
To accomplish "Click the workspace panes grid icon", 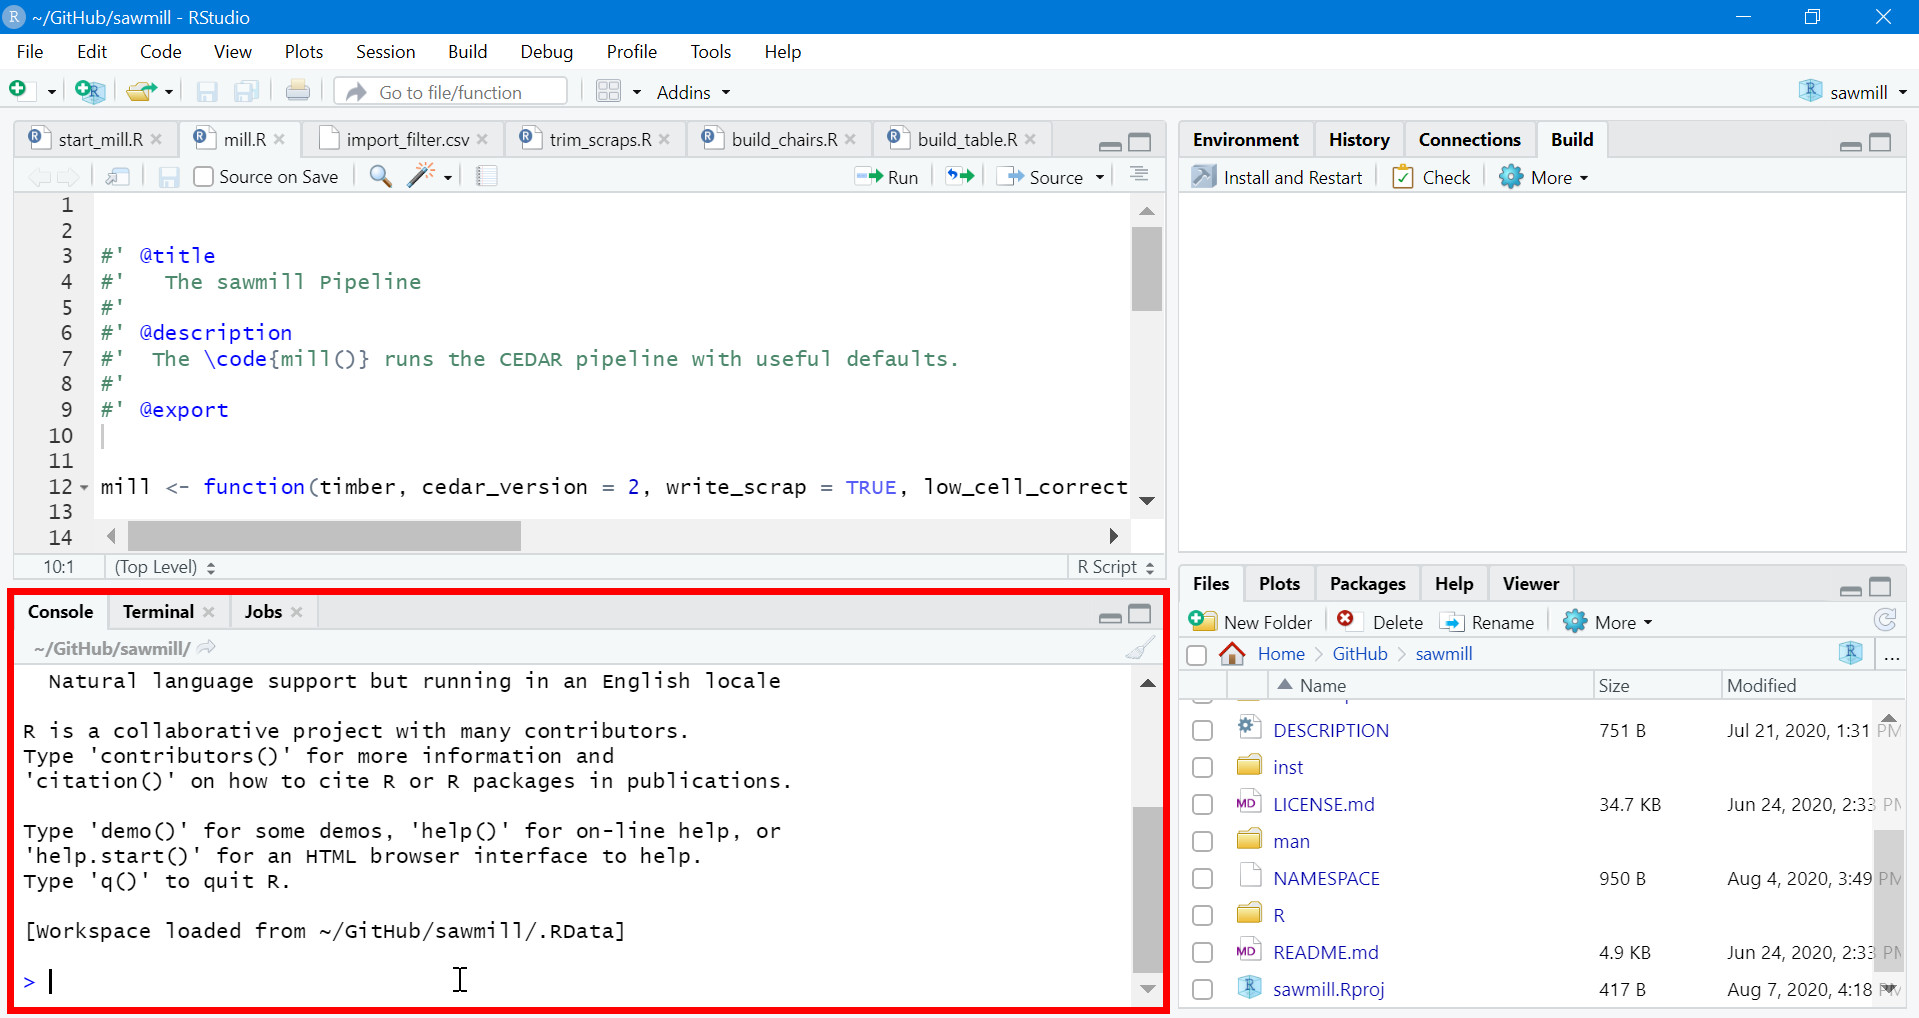I will click(x=608, y=91).
